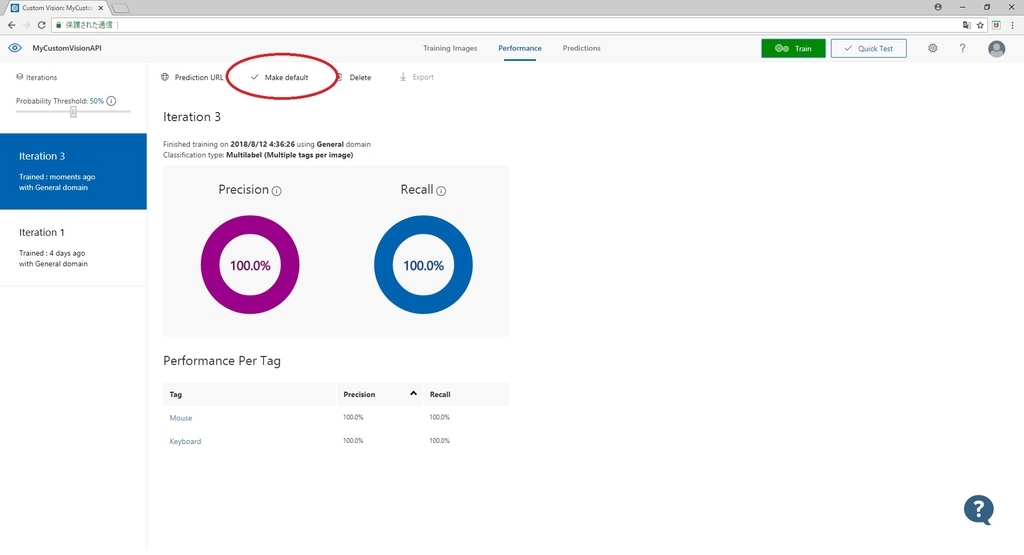Open a new browser tab
Screen dimensions: 1024x555
click(x=121, y=8)
